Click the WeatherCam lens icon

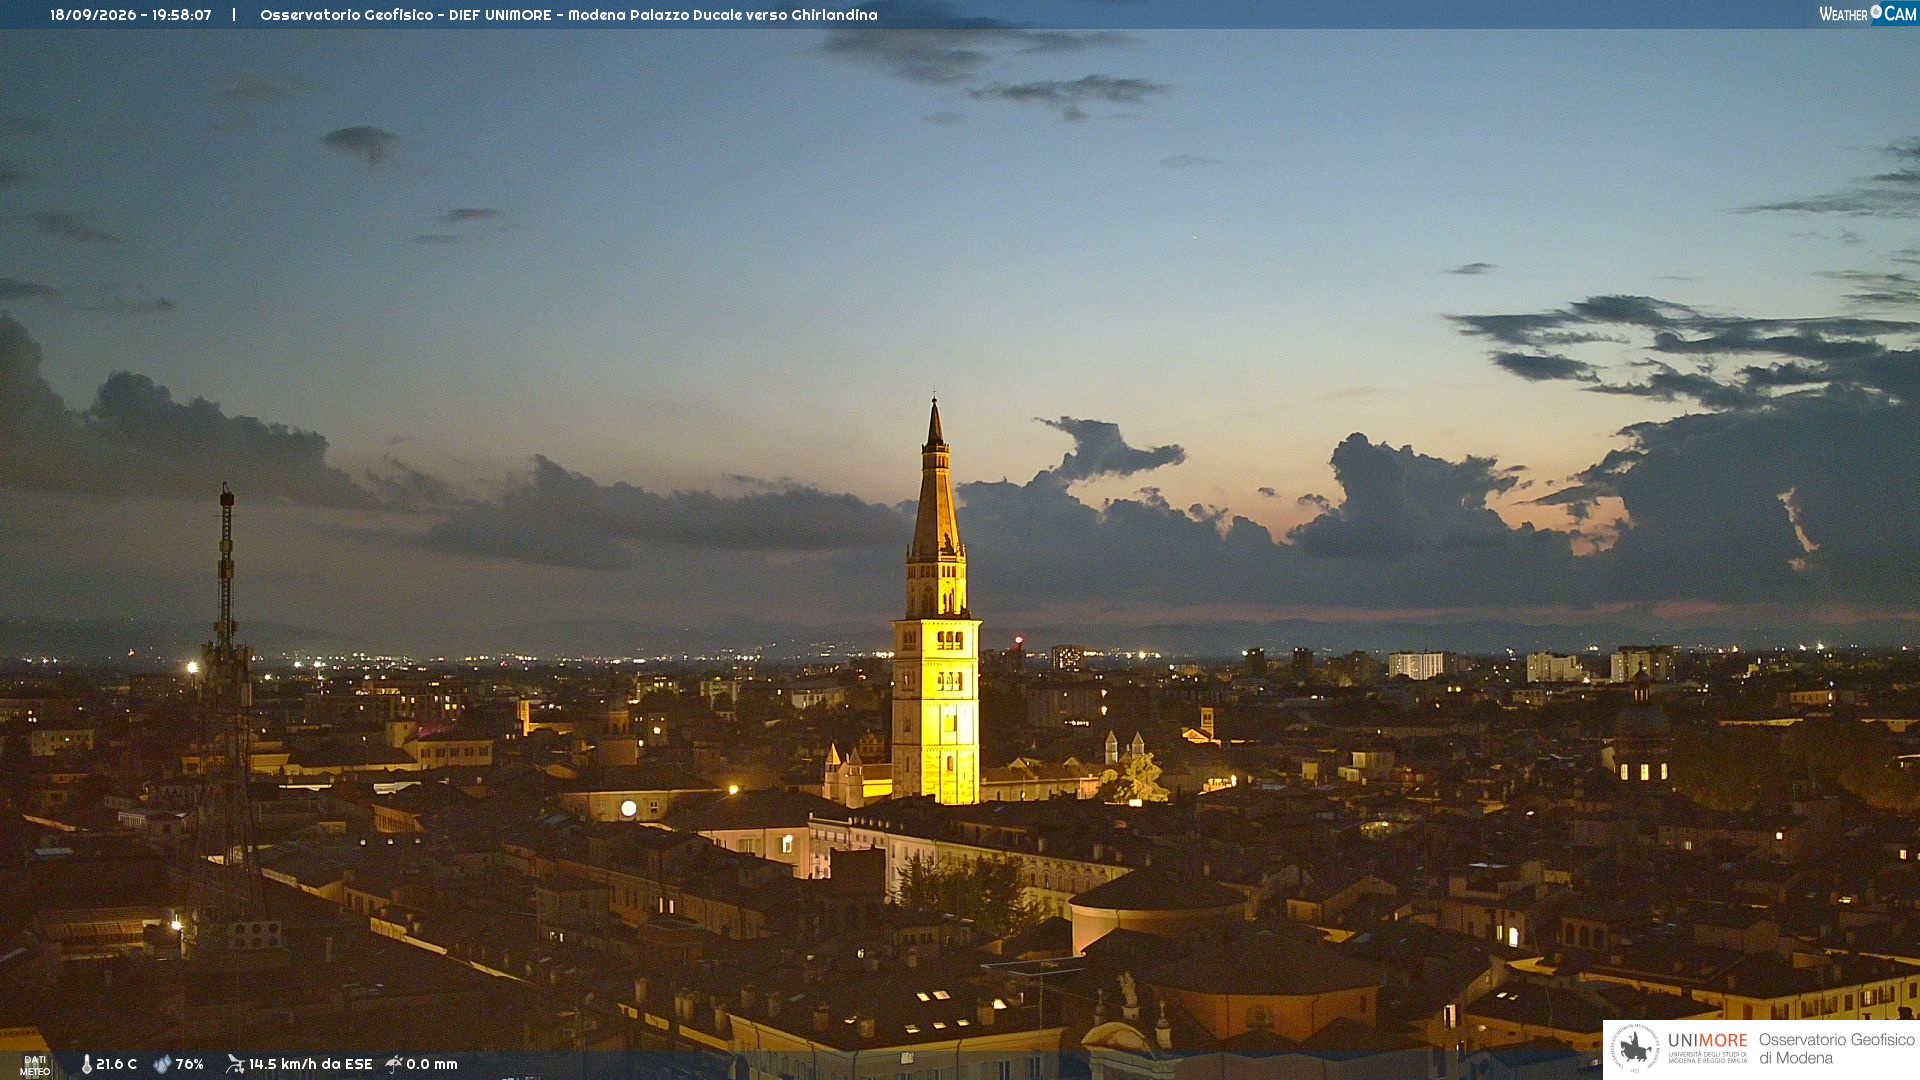(1876, 12)
